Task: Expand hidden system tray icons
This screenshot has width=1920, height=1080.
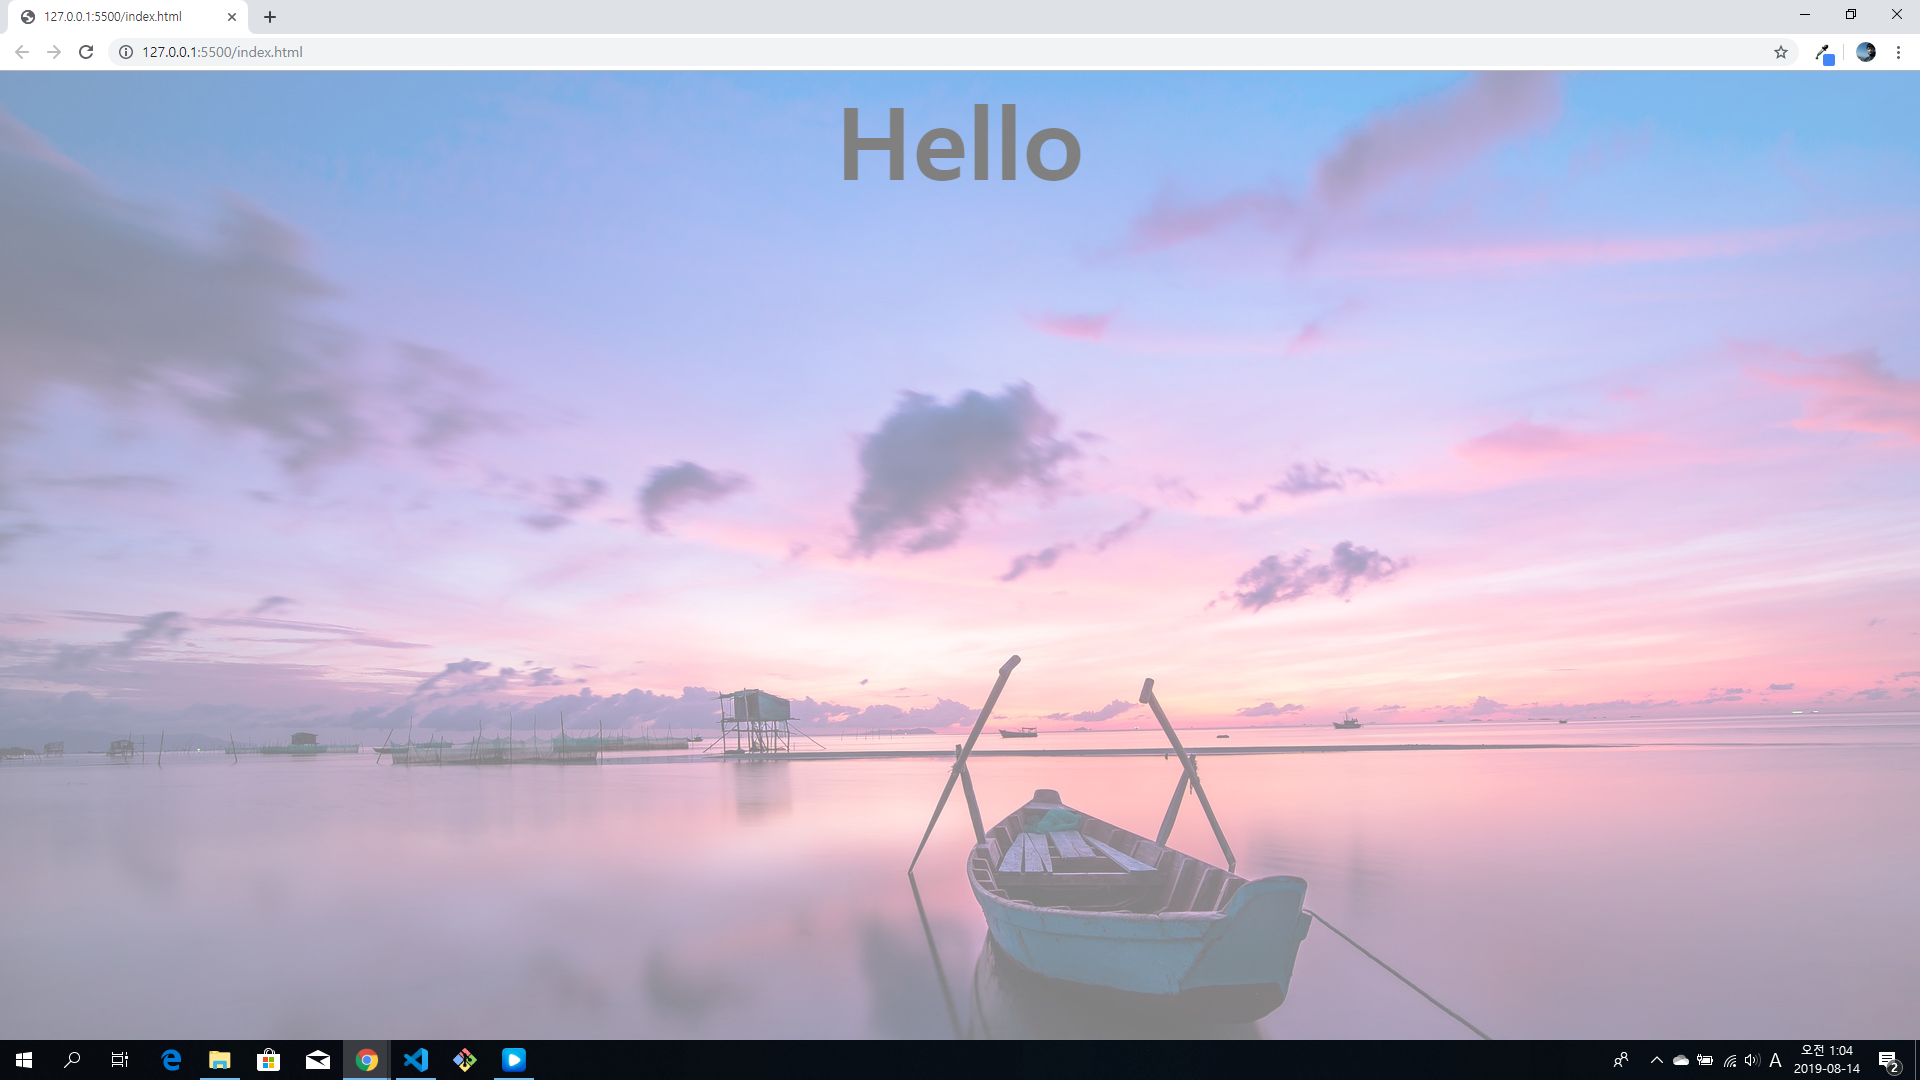Action: [x=1656, y=1060]
